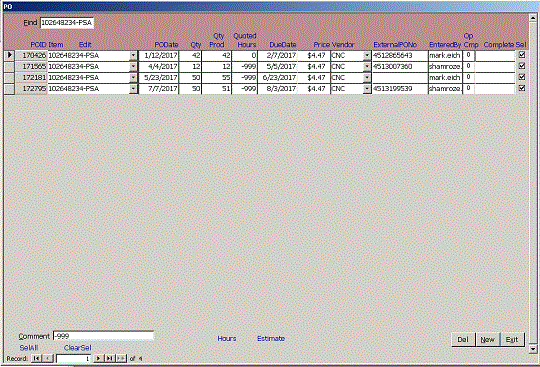Click Qty cell with value 42
The height and width of the screenshot is (367, 540).
click(x=190, y=55)
